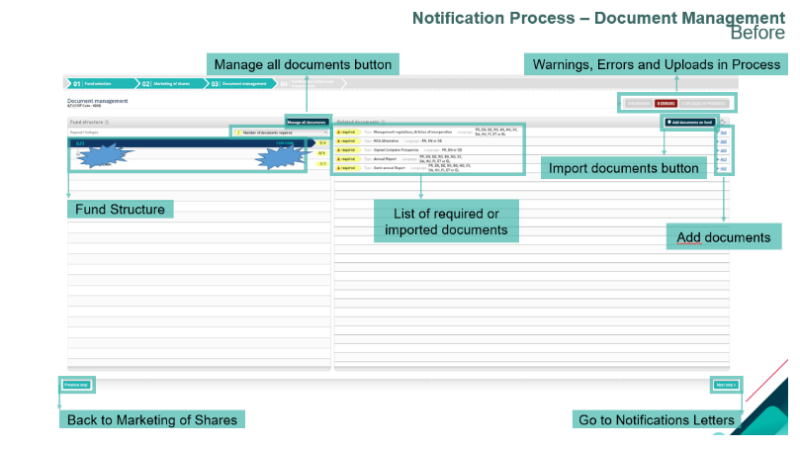Image resolution: width=800 pixels, height=450 pixels.
Task: Click the Manage all documents button
Action: tap(306, 121)
